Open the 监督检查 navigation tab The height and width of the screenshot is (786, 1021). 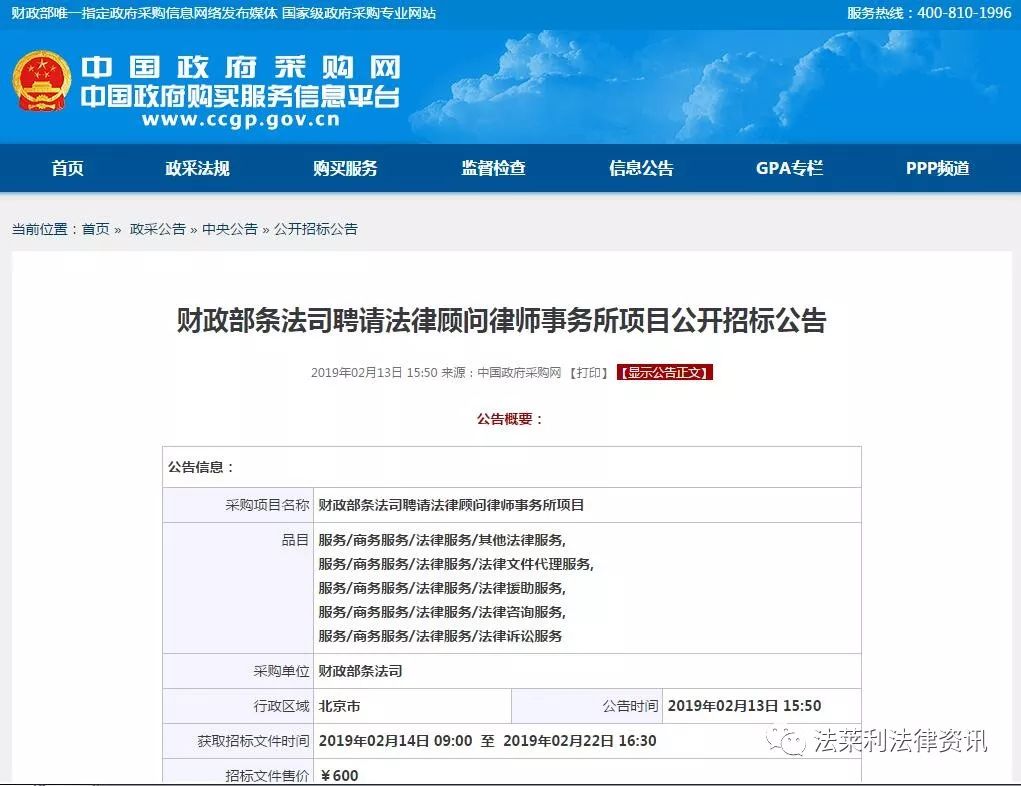pyautogui.click(x=494, y=169)
